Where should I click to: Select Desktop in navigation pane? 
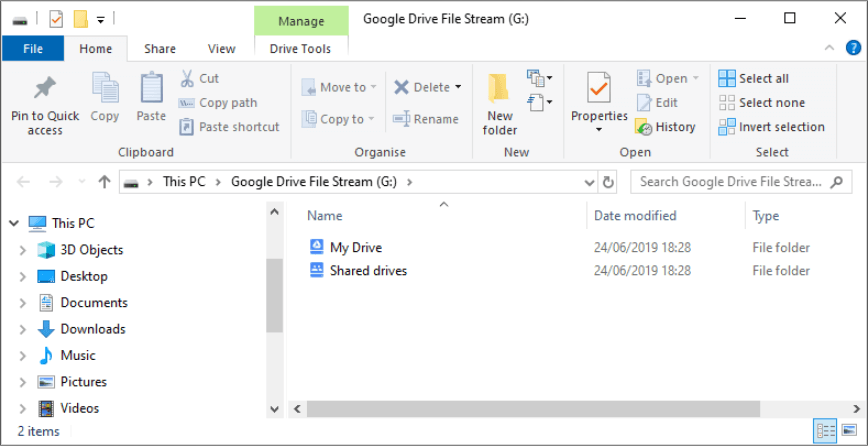72,276
